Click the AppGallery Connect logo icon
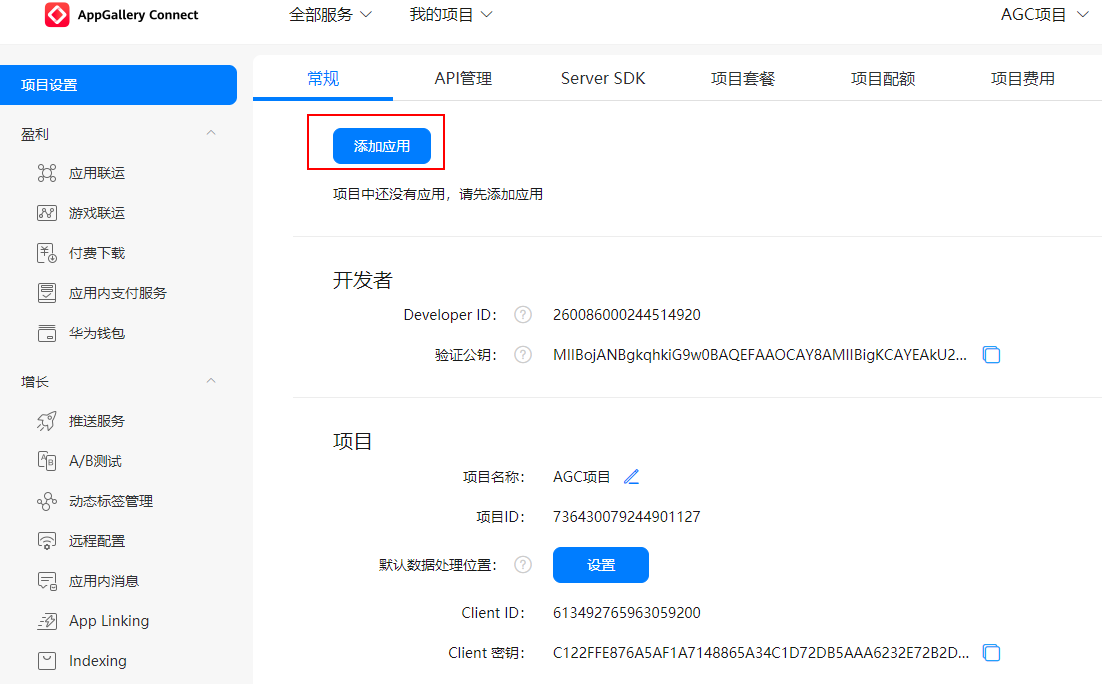 [57, 15]
